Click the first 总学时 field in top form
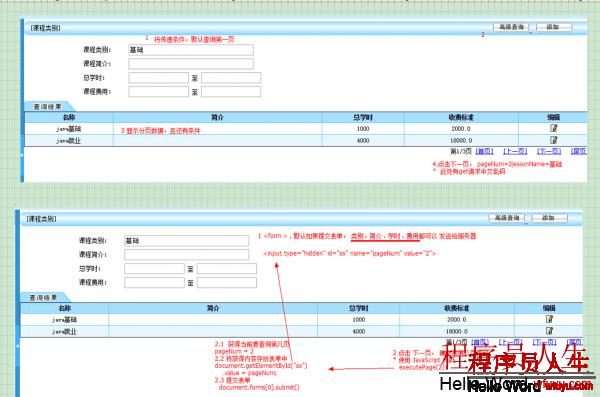600x397 pixels. pyautogui.click(x=158, y=78)
